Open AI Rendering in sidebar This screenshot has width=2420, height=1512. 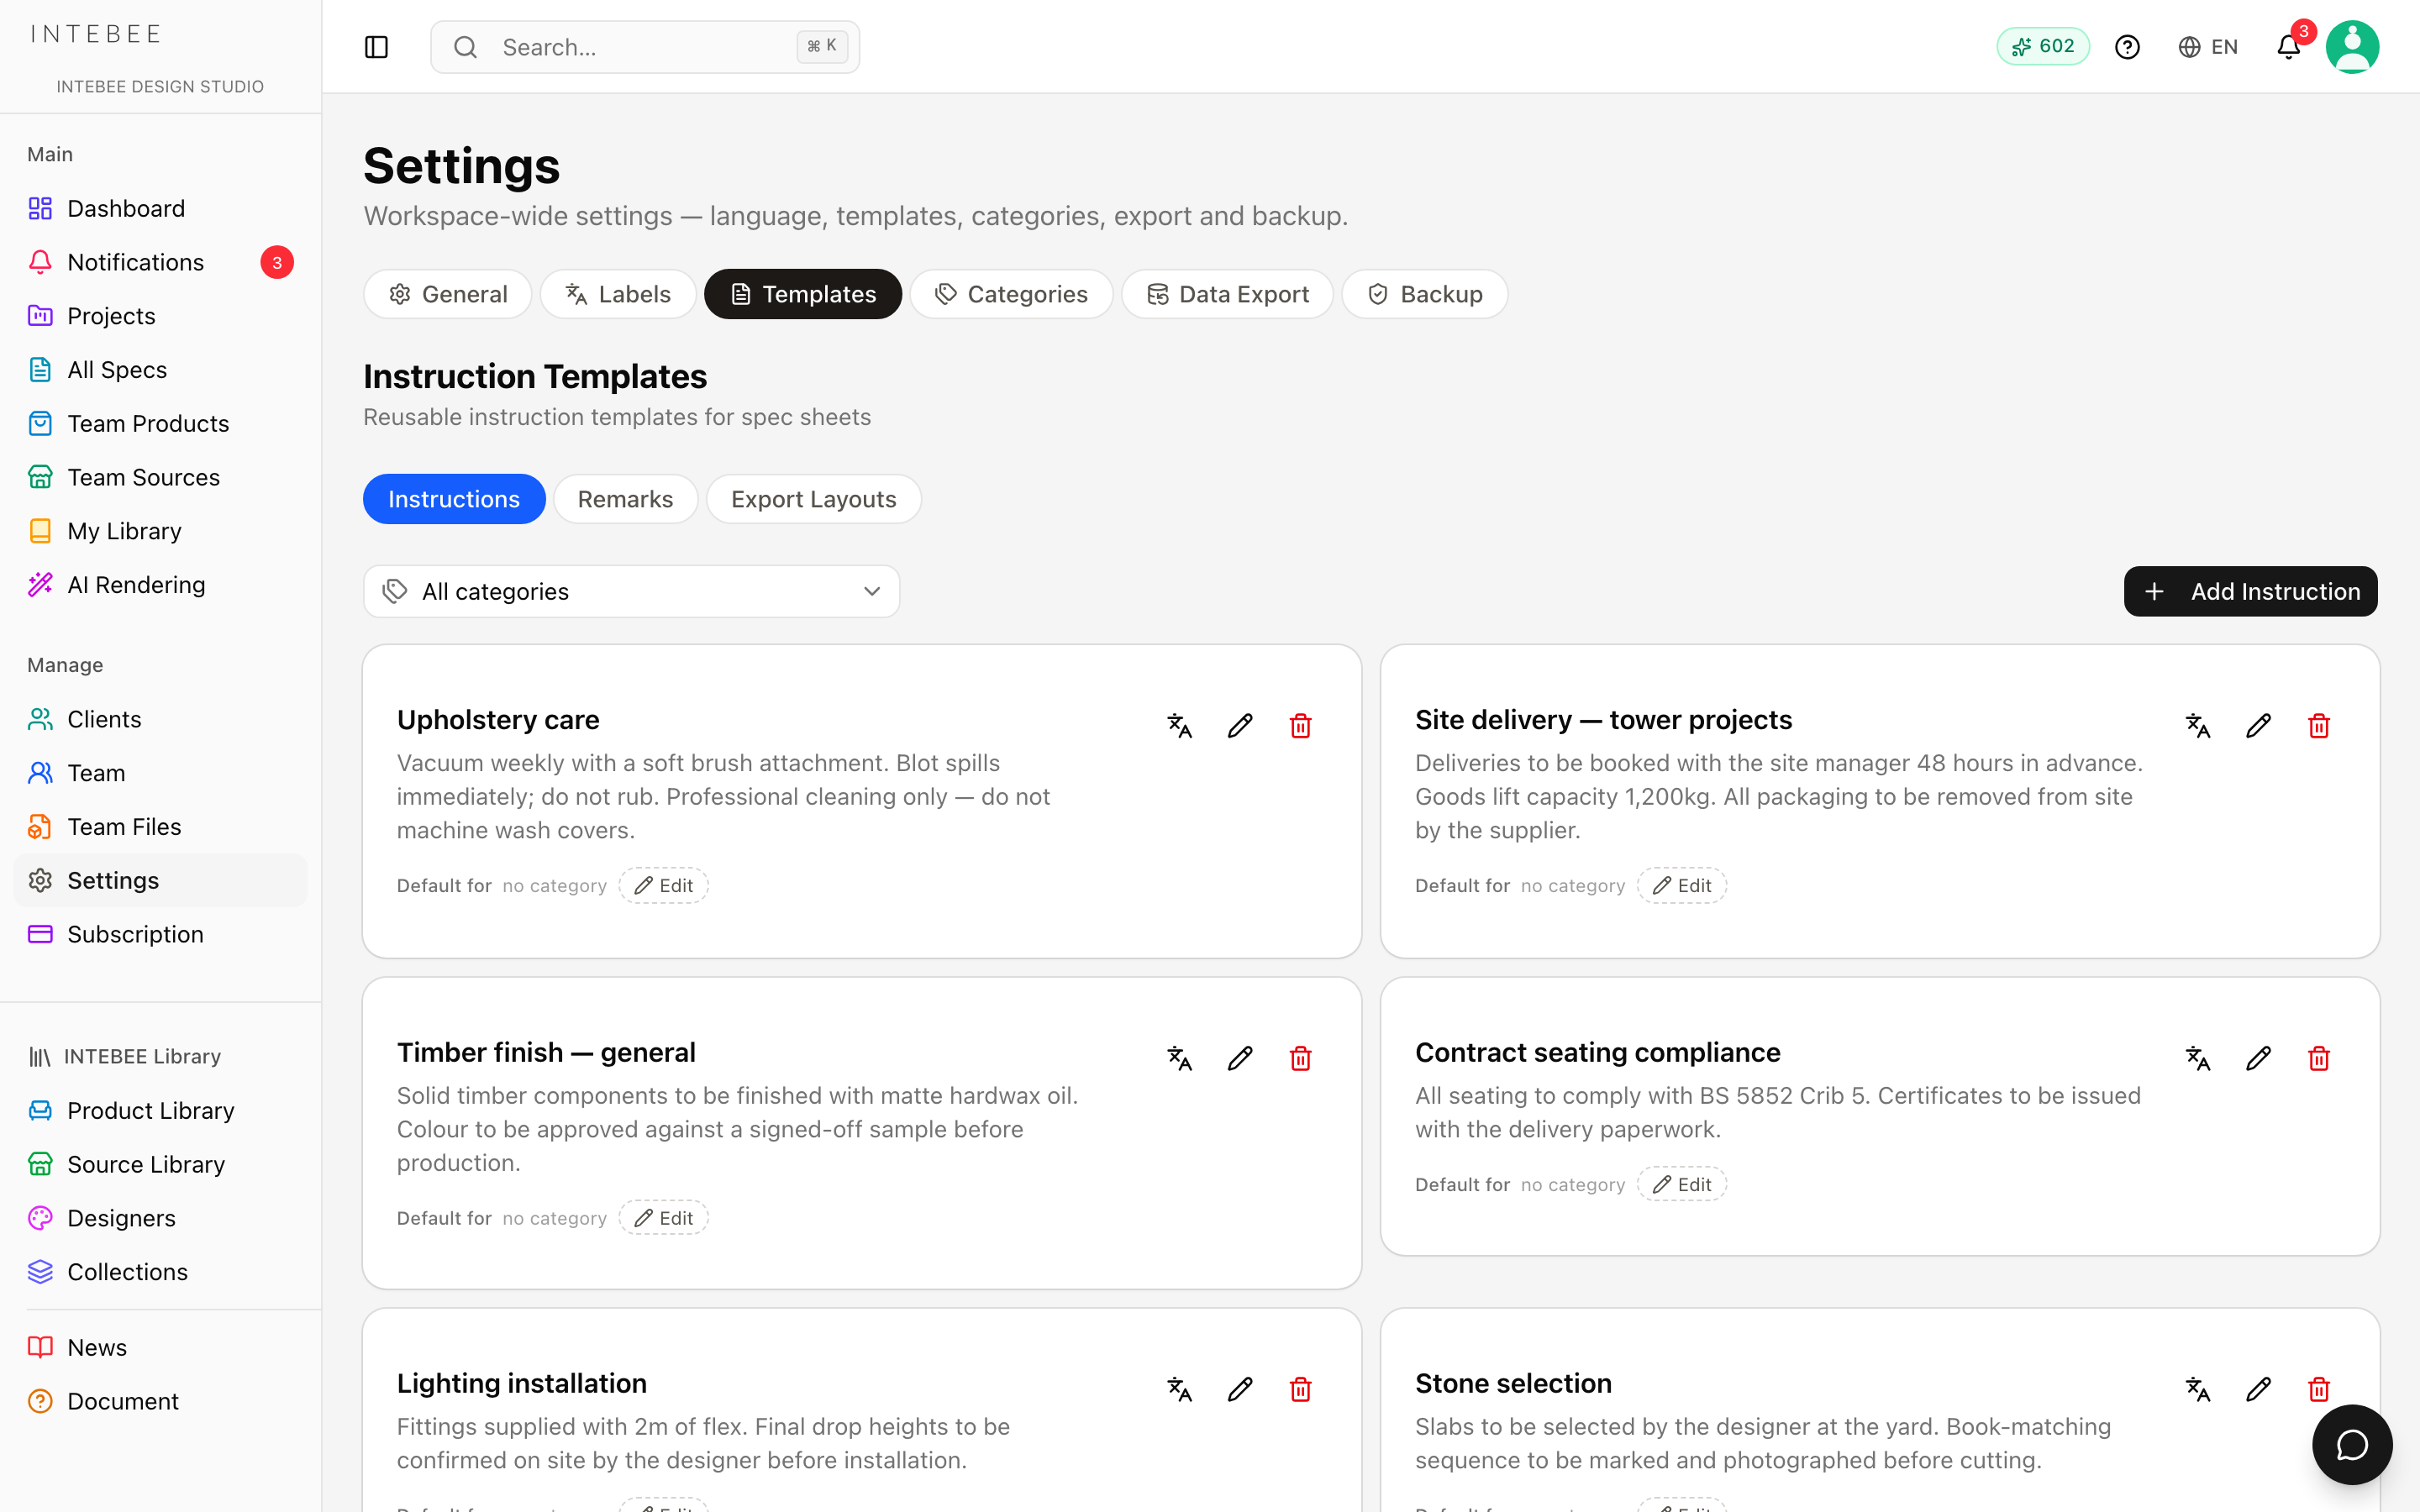[x=160, y=585]
